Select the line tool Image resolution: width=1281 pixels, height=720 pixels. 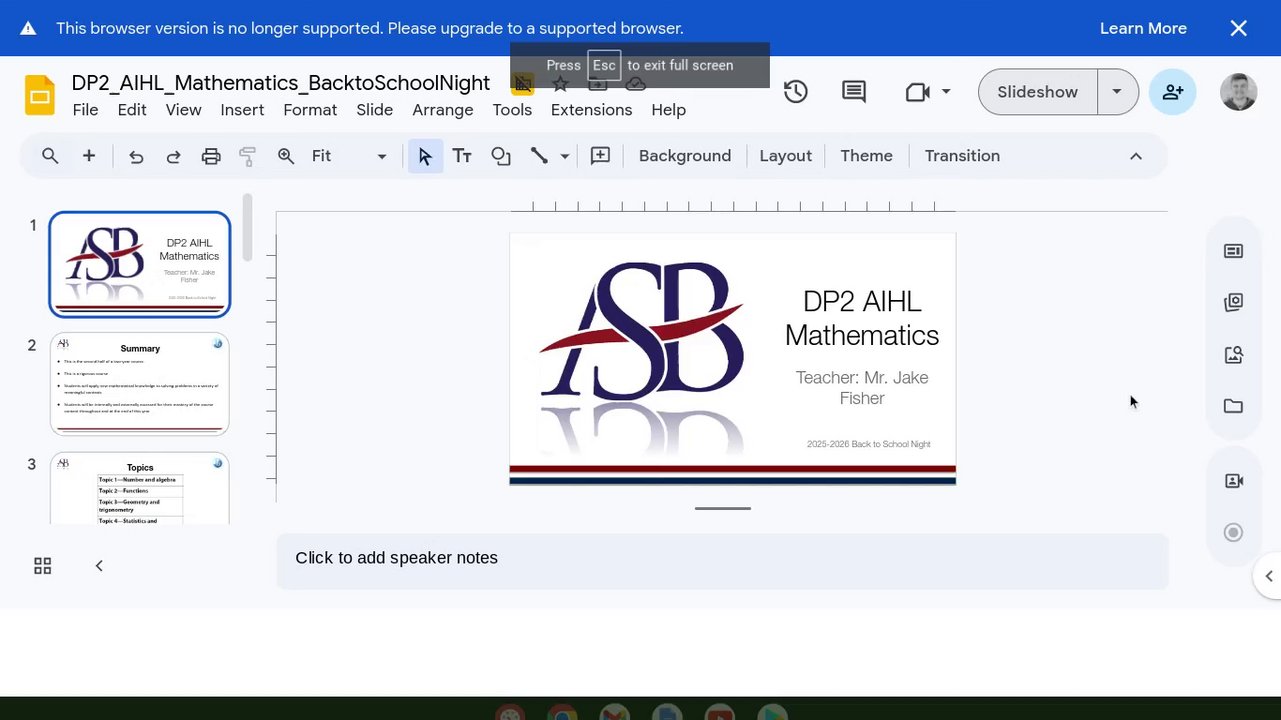[x=539, y=156]
